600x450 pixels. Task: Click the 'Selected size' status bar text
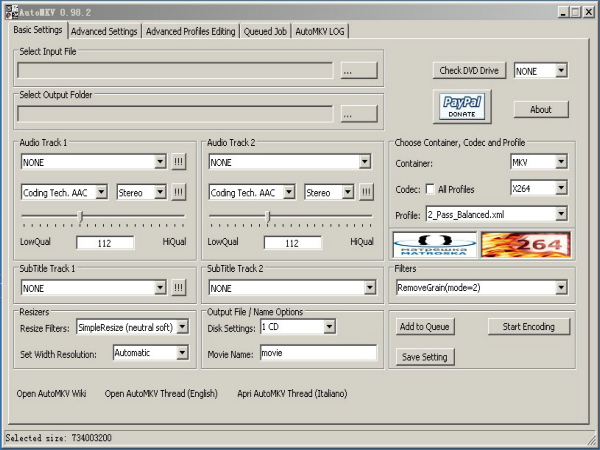pyautogui.click(x=59, y=438)
